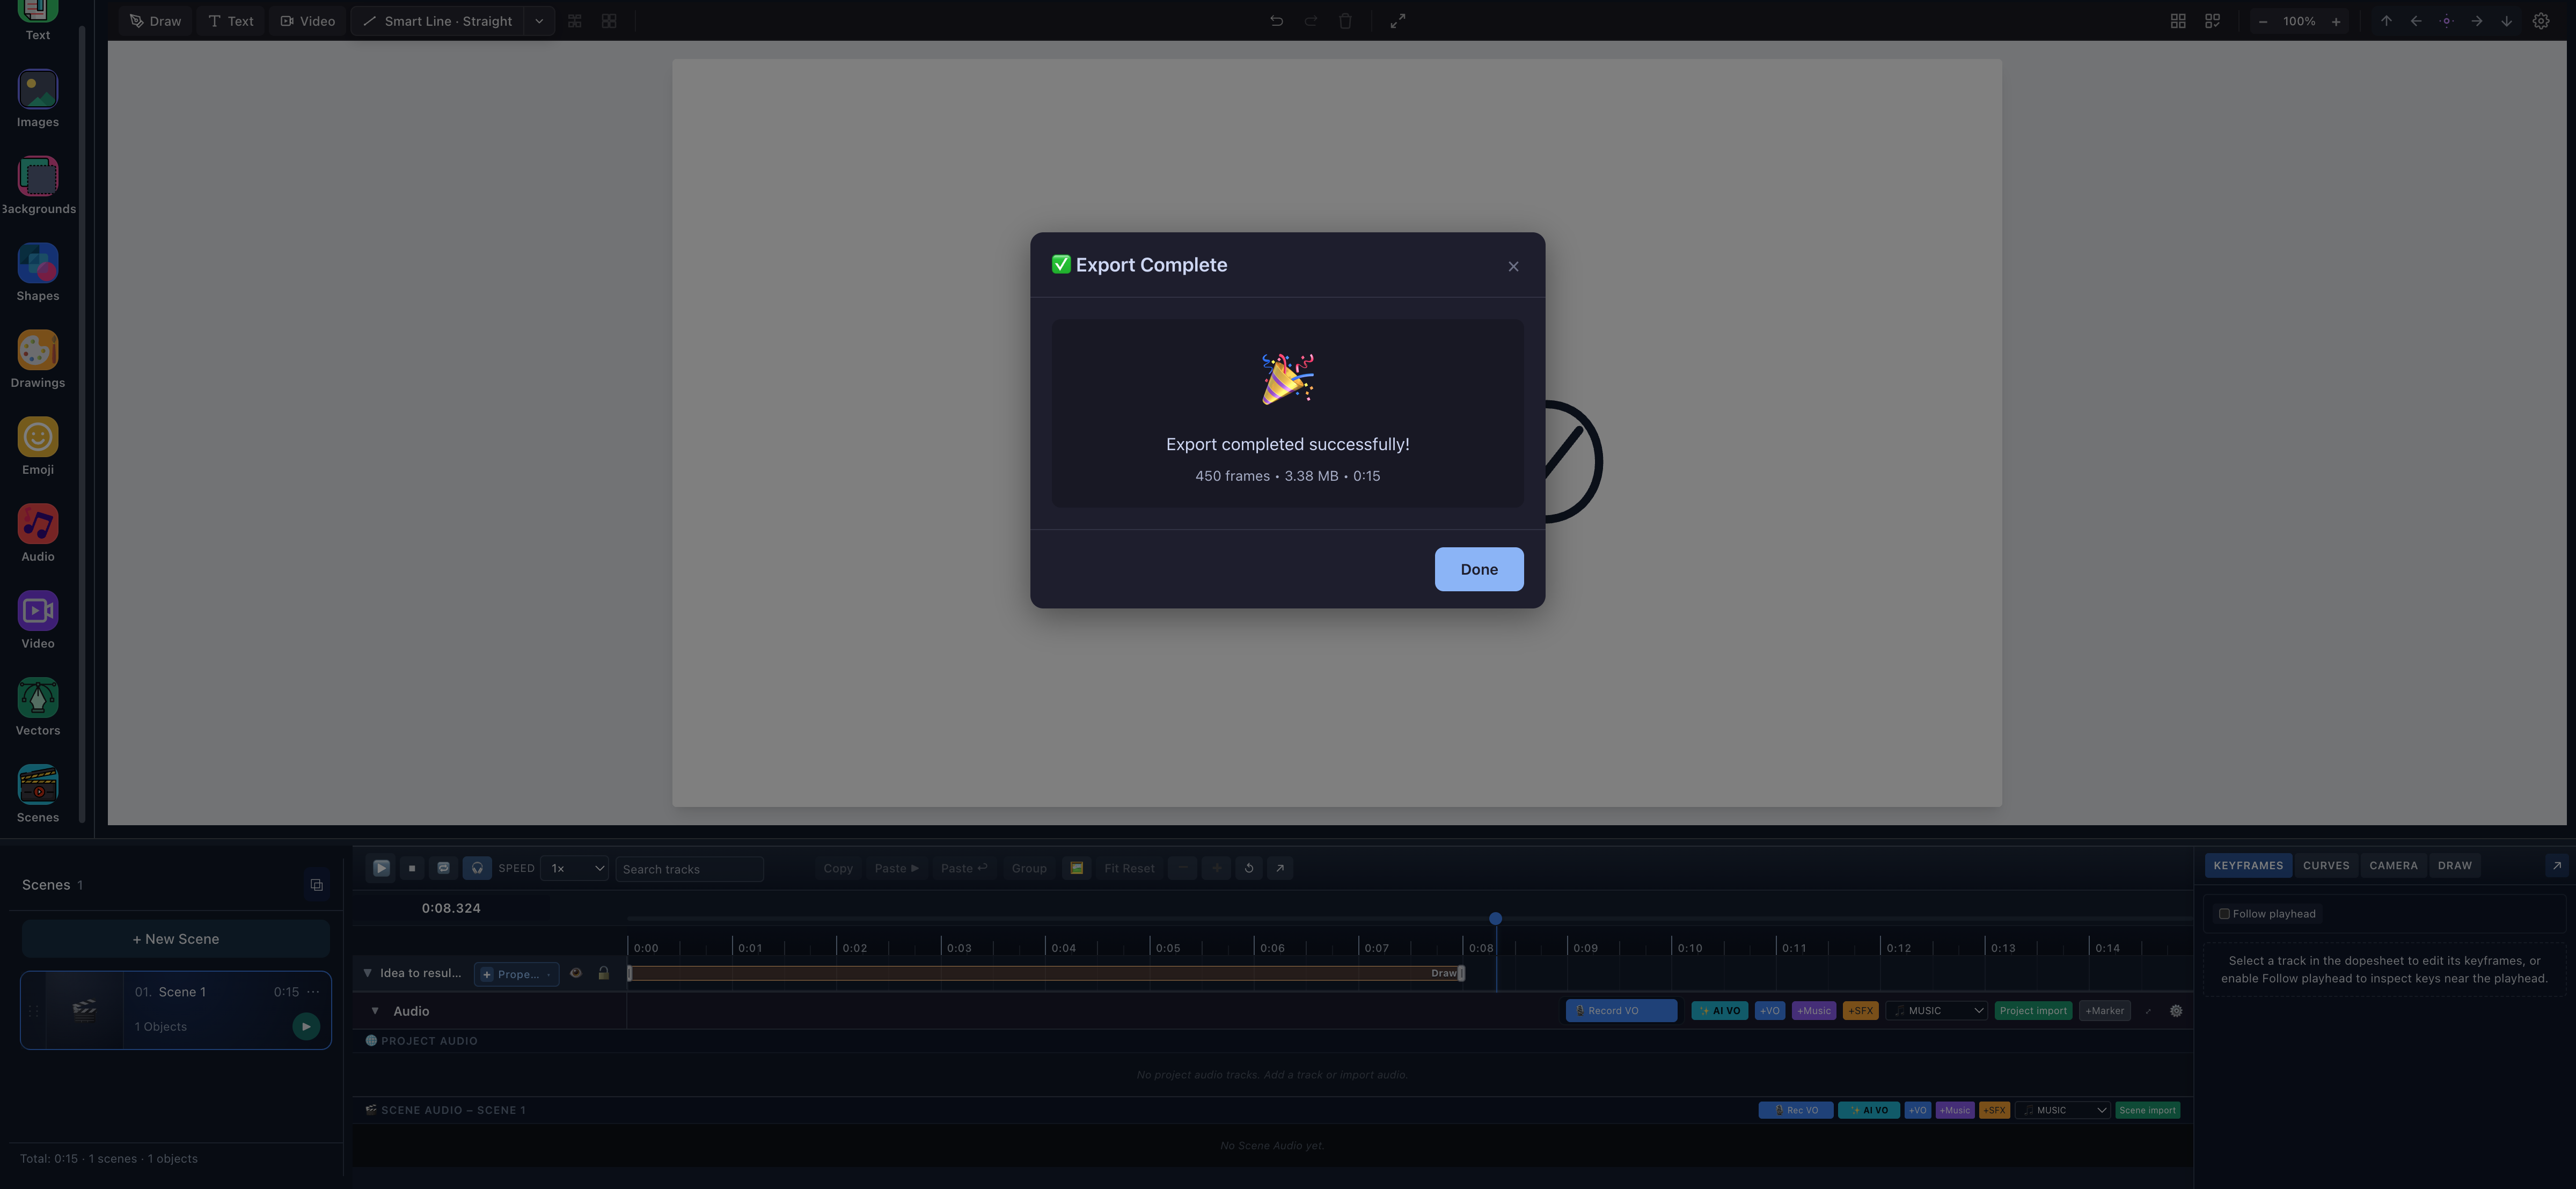Toggle the lock on Idea to result track

(604, 973)
